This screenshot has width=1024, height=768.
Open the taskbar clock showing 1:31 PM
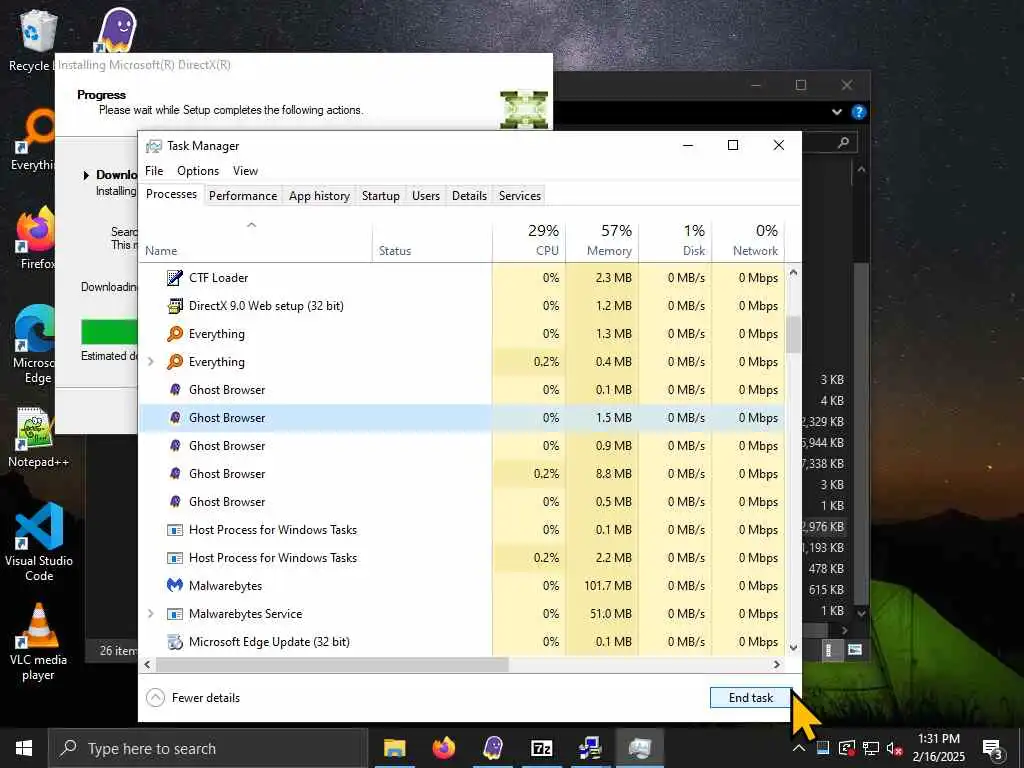[x=938, y=748]
